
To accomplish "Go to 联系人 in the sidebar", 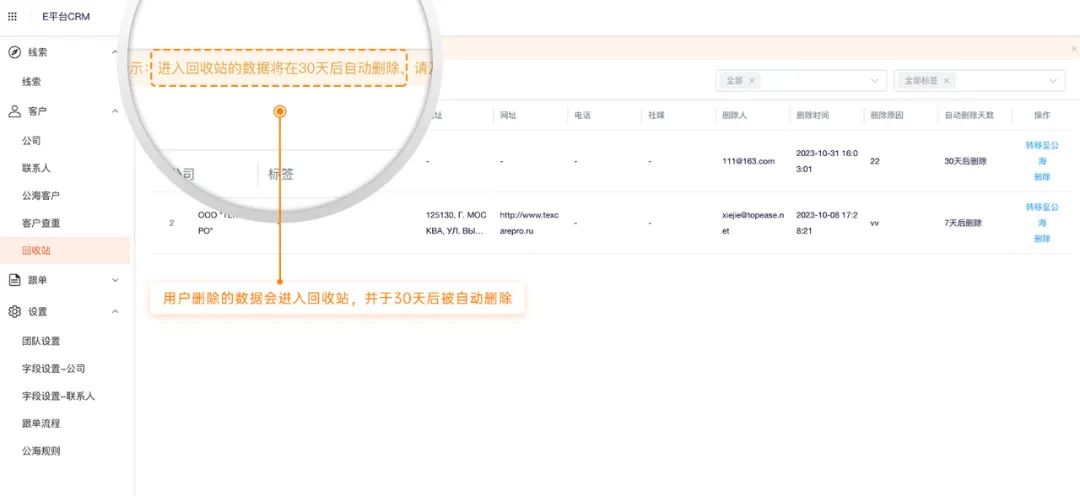I will click(36, 168).
